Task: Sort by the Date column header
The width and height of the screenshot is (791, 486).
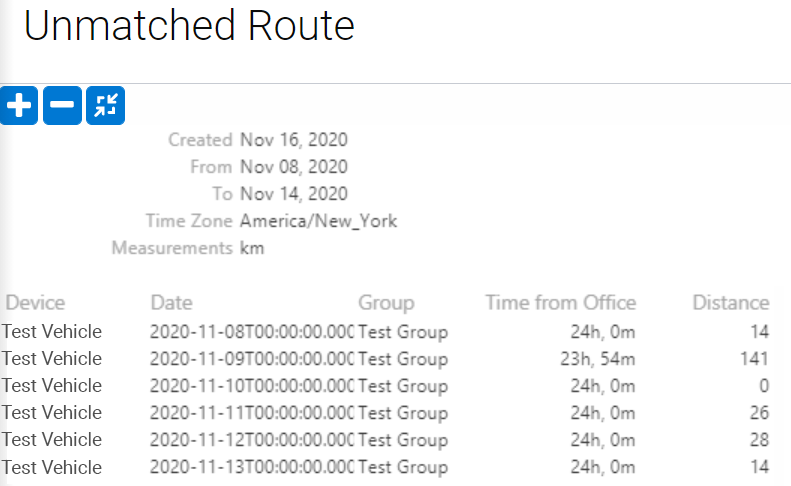Action: pyautogui.click(x=172, y=302)
